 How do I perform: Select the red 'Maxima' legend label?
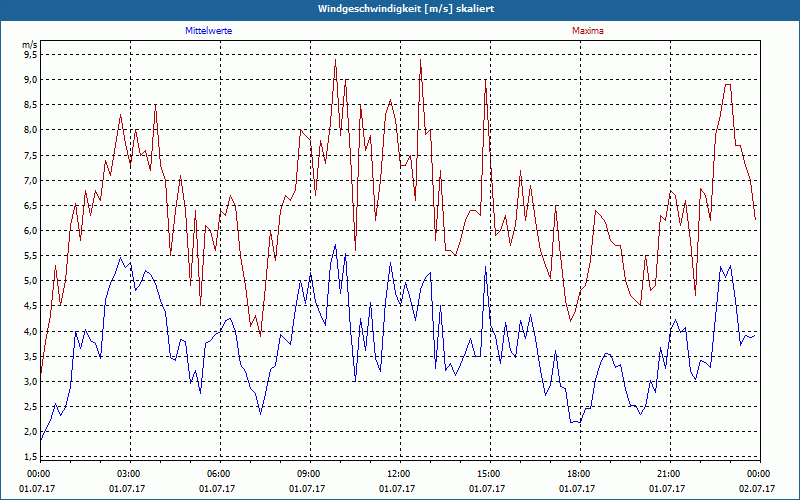(588, 31)
